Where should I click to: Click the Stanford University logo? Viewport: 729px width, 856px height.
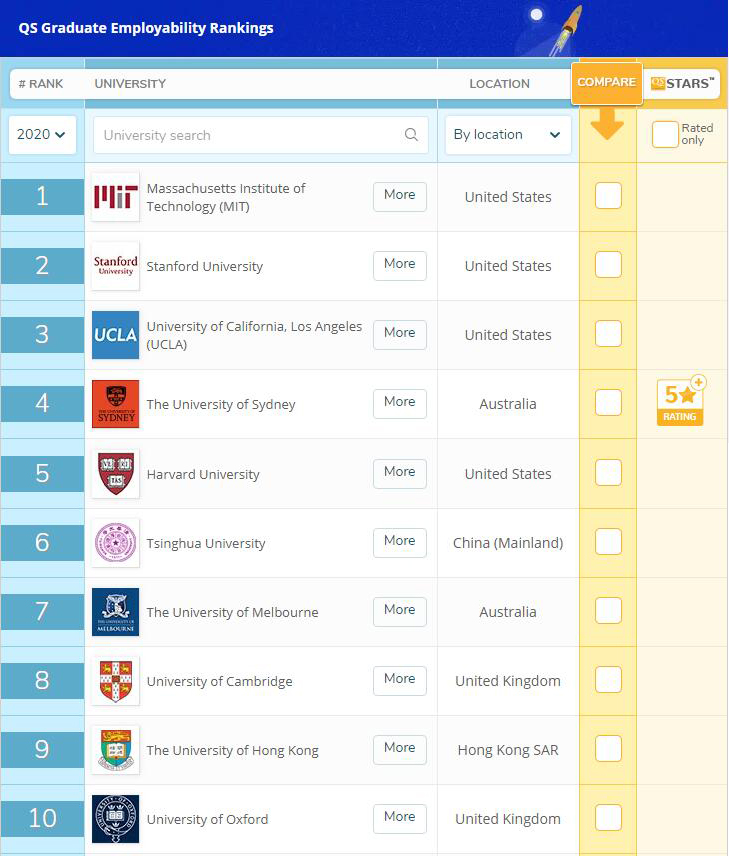coord(115,266)
